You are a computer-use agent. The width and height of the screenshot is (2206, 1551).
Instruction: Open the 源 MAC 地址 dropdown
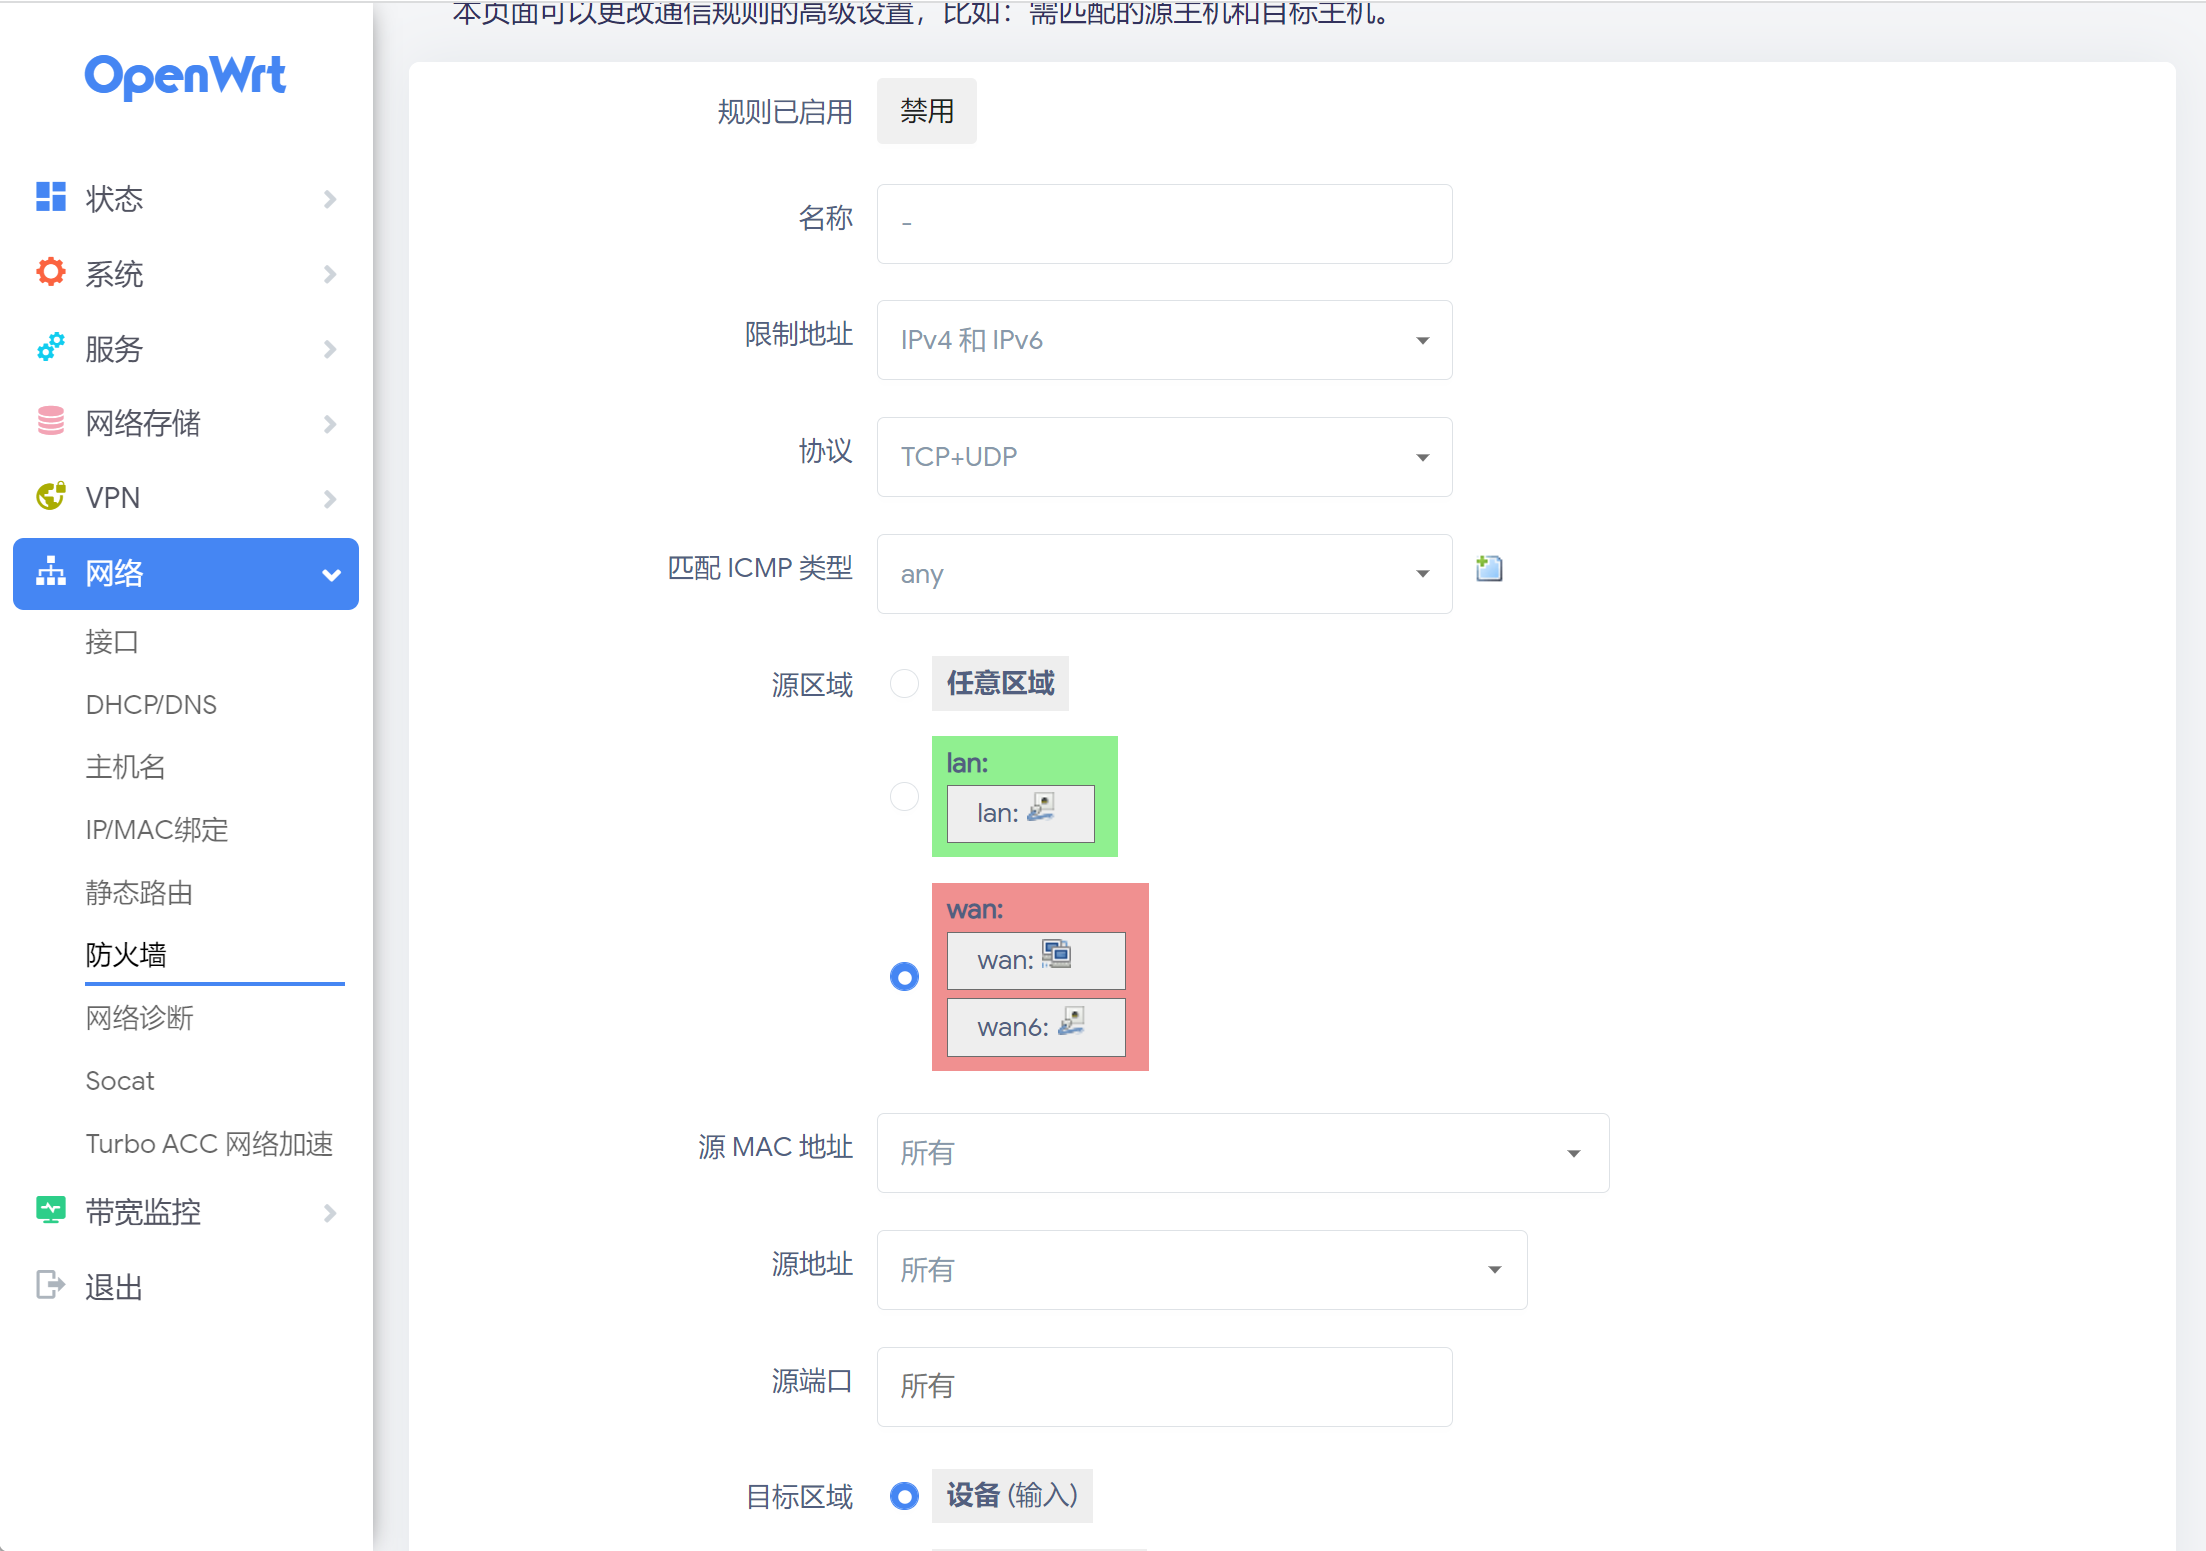click(x=1243, y=1153)
